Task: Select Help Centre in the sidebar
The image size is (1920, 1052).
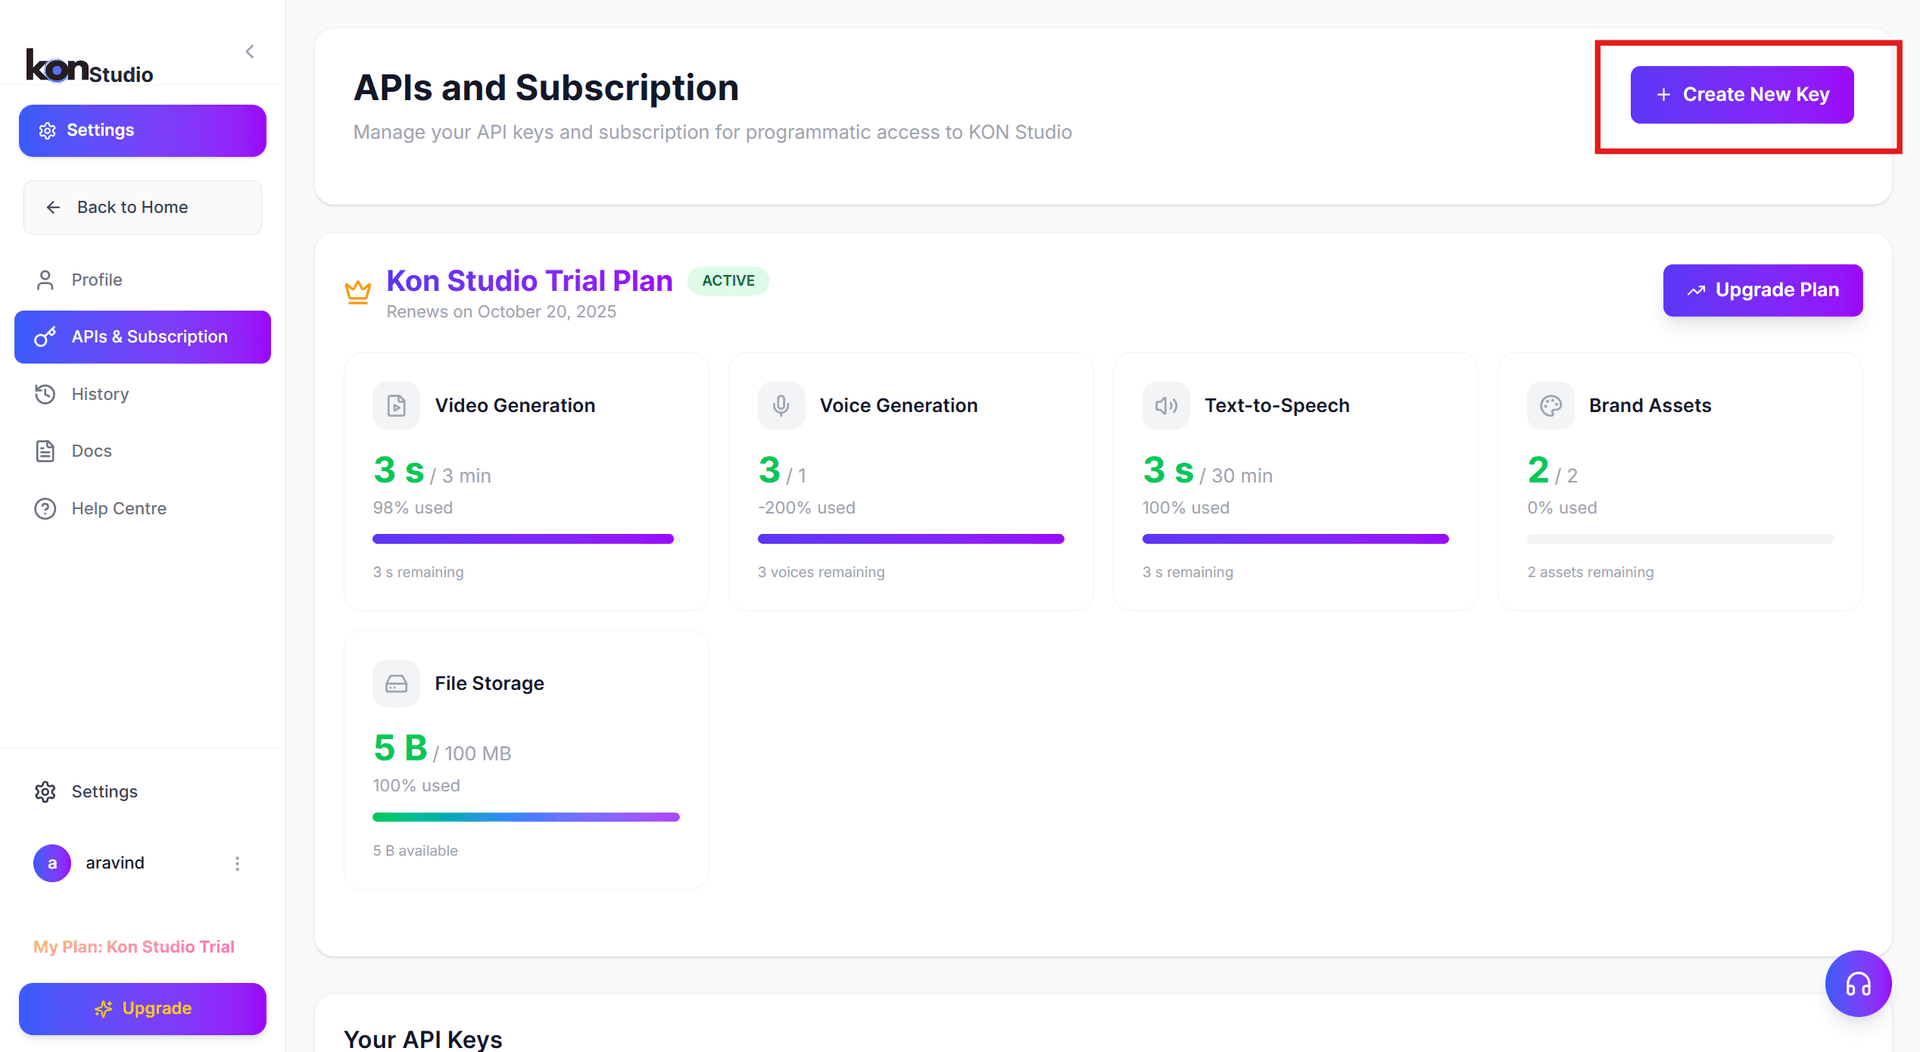Action: coord(118,508)
